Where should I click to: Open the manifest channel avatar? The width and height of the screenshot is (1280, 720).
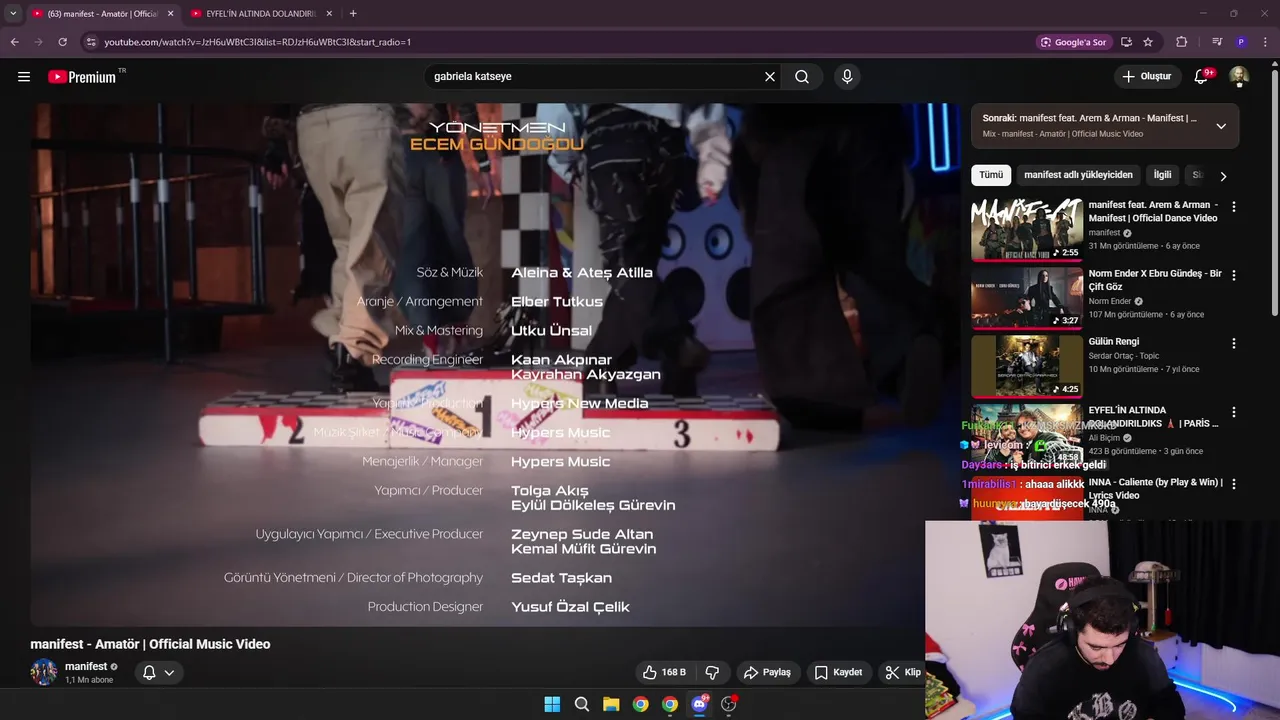(44, 672)
